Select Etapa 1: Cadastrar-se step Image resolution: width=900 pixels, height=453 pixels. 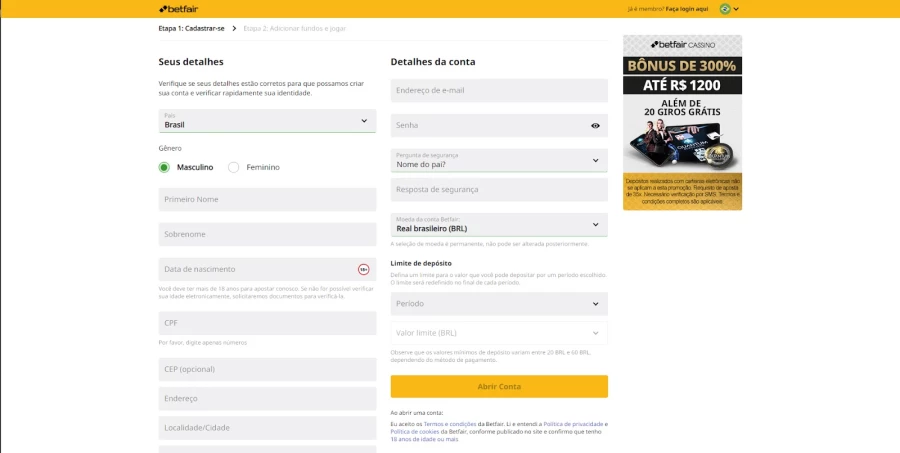(x=191, y=28)
